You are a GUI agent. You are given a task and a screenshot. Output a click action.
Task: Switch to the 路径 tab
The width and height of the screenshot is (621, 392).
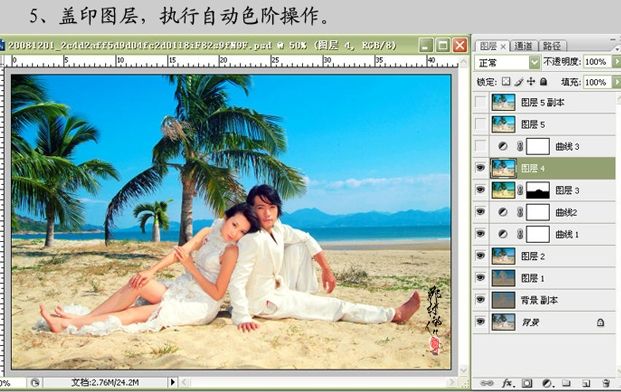pos(552,46)
